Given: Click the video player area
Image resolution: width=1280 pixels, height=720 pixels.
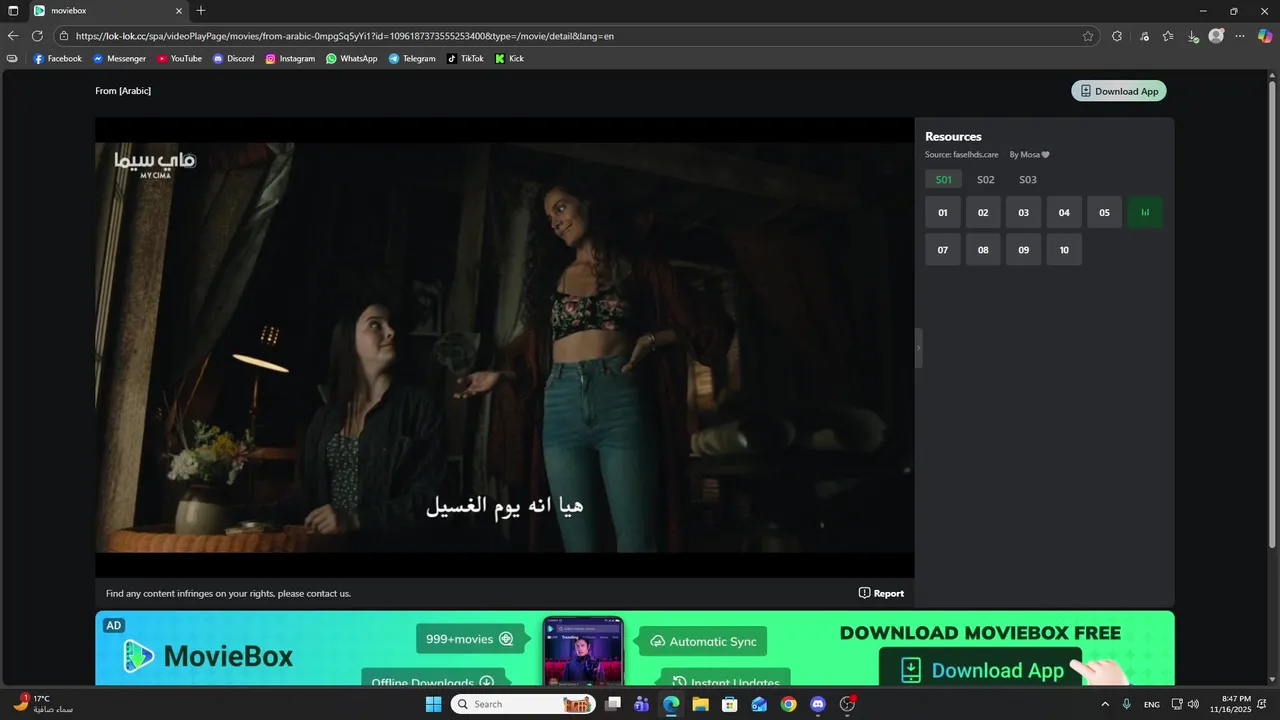Looking at the screenshot, I should (505, 347).
